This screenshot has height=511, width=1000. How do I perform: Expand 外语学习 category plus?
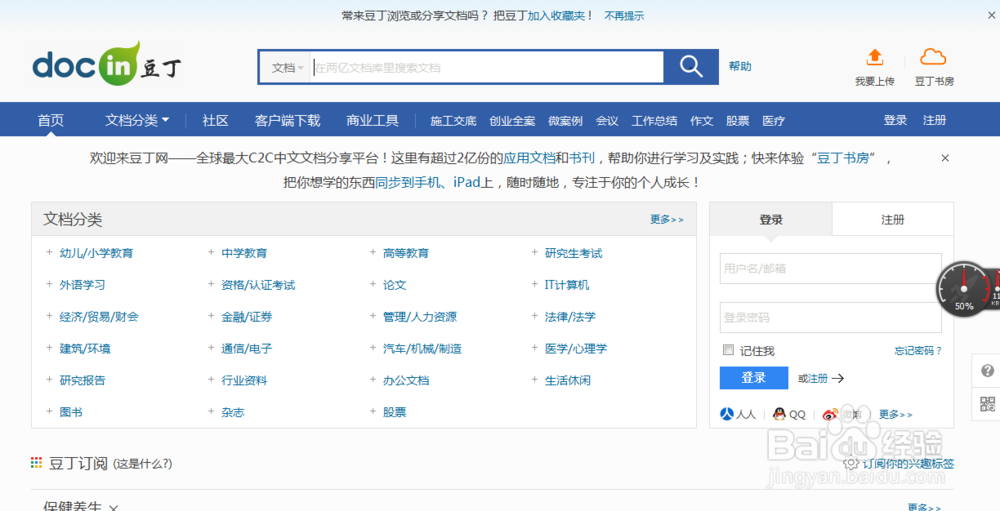[49, 285]
